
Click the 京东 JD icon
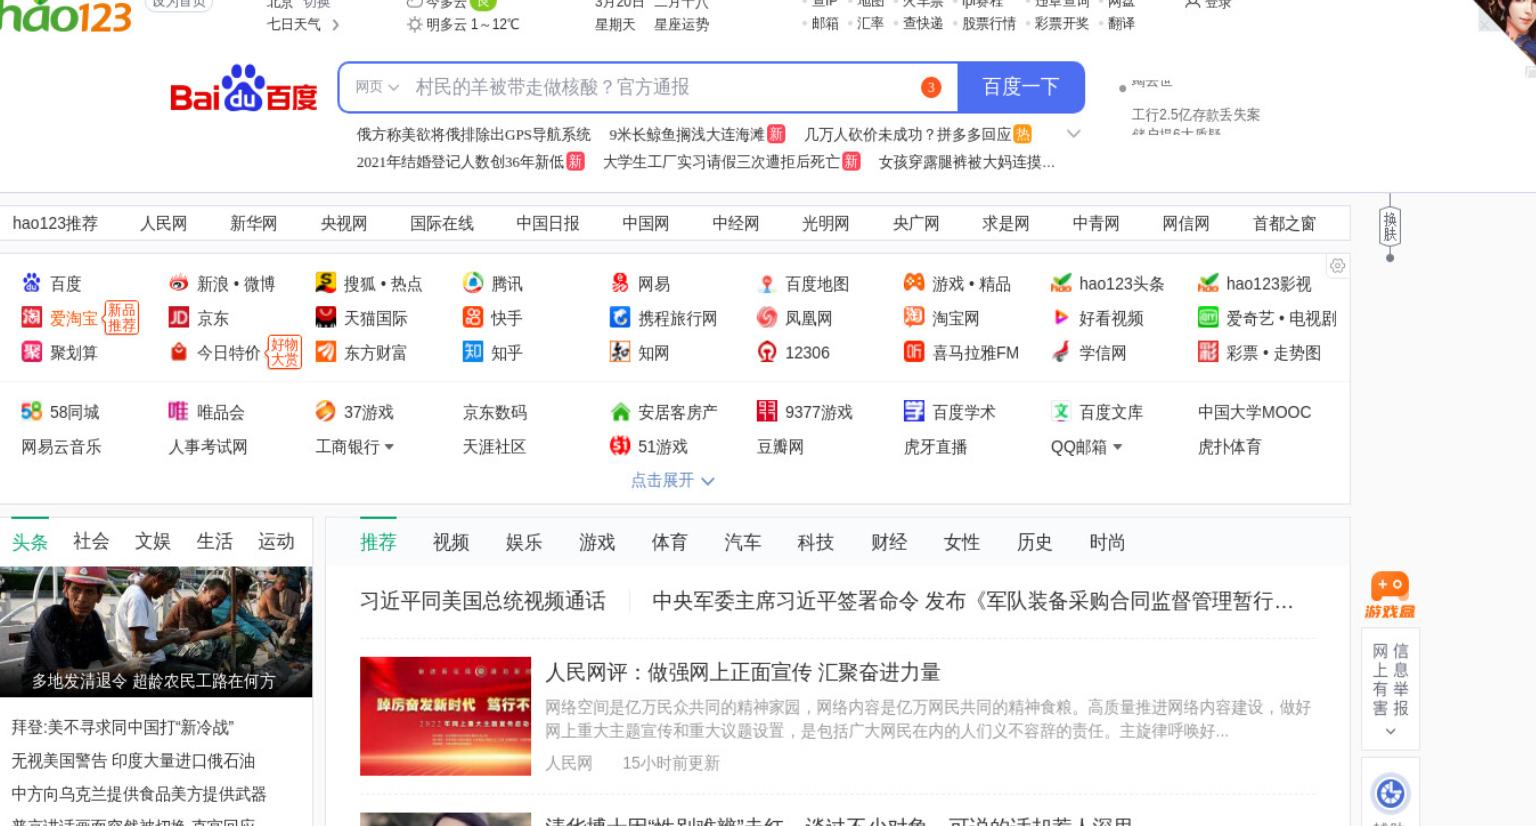[x=179, y=318]
